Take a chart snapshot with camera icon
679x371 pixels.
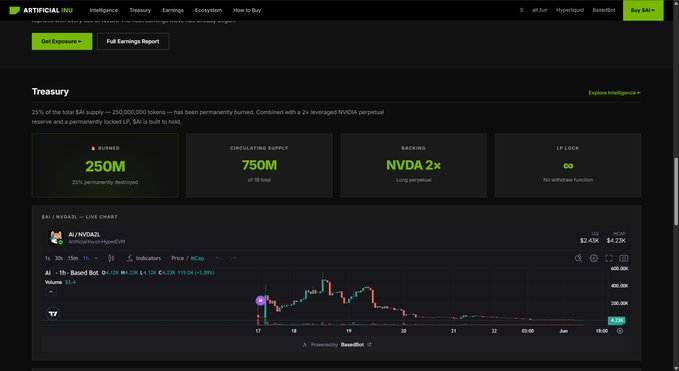pos(624,258)
